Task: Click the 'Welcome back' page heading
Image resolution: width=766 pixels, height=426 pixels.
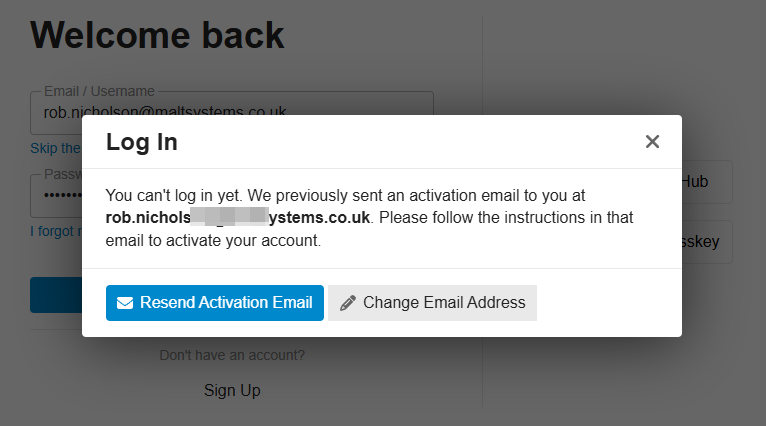Action: tap(158, 35)
